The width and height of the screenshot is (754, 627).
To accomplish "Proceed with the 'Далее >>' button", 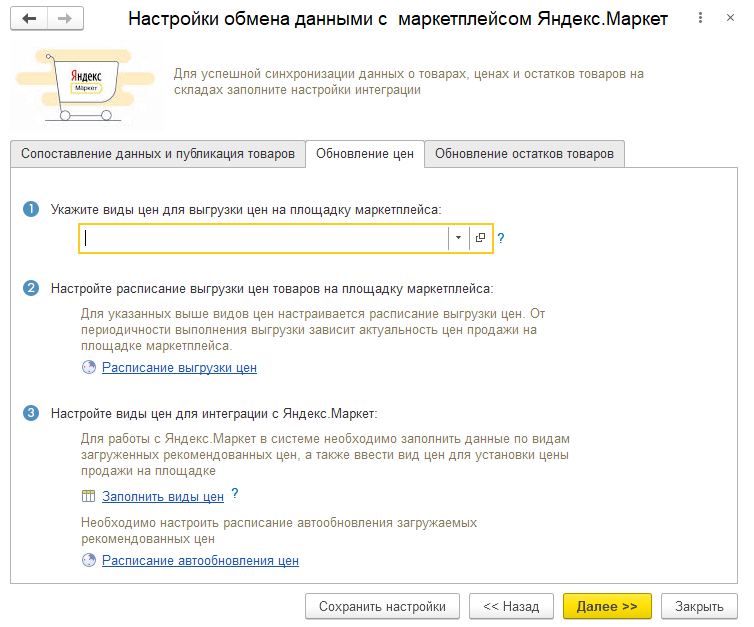I will (x=607, y=606).
